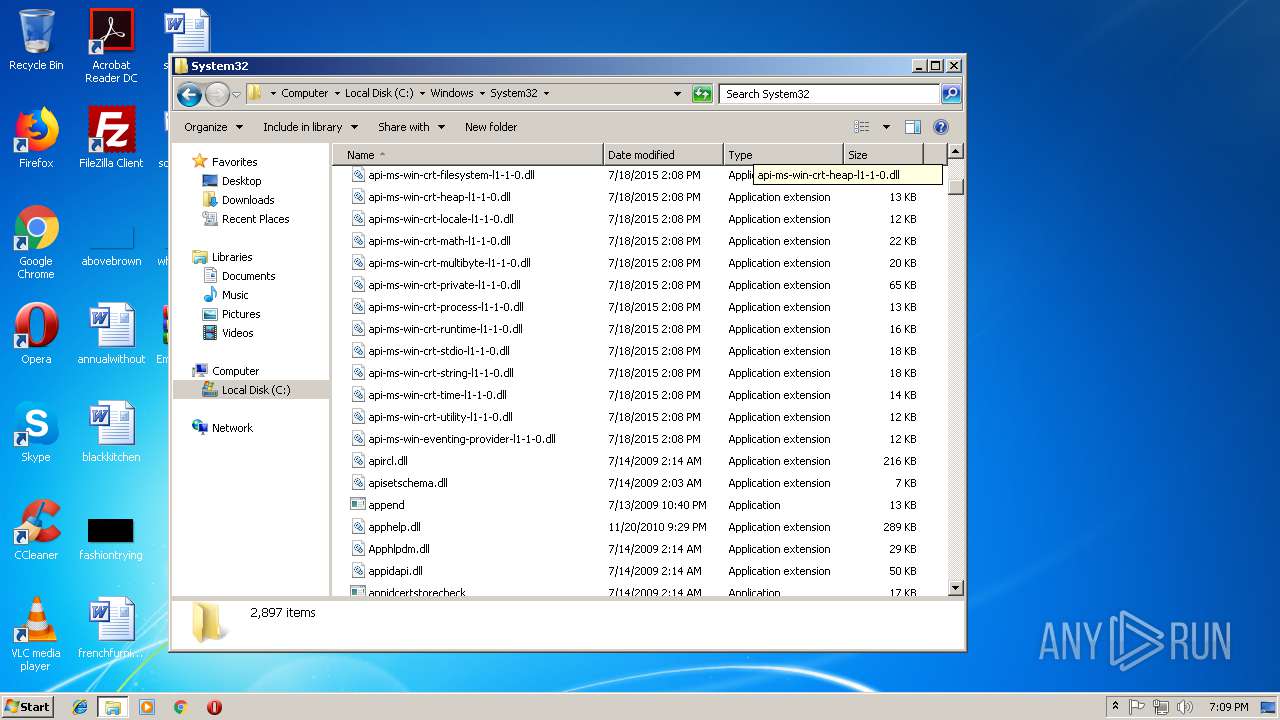Click the file list scroll up arrow
Image resolution: width=1280 pixels, height=720 pixels.
pos(955,152)
